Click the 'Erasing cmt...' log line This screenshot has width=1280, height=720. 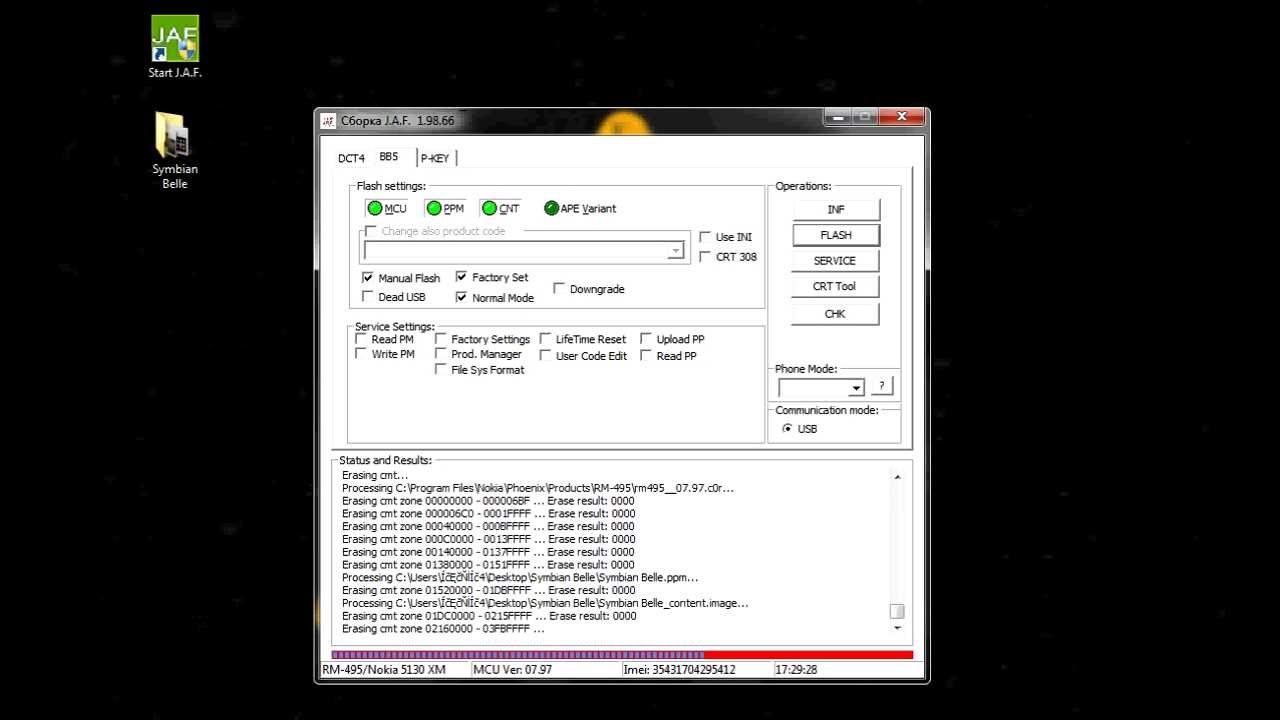pyautogui.click(x=375, y=475)
